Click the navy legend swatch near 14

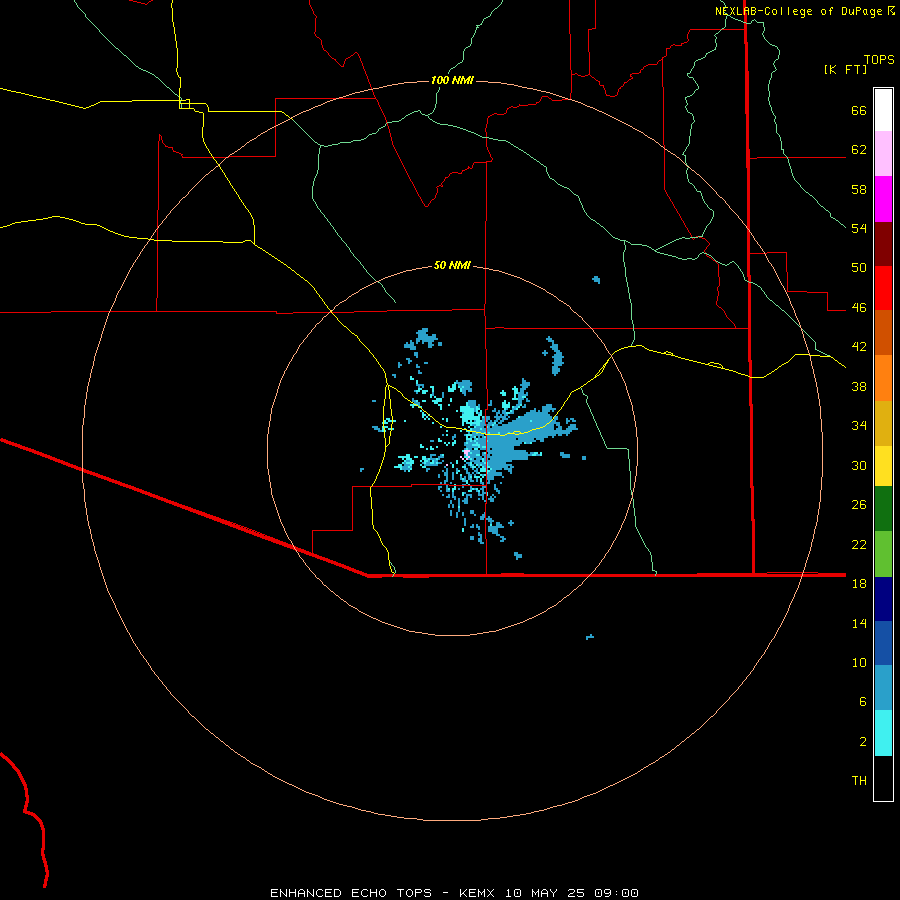(883, 599)
